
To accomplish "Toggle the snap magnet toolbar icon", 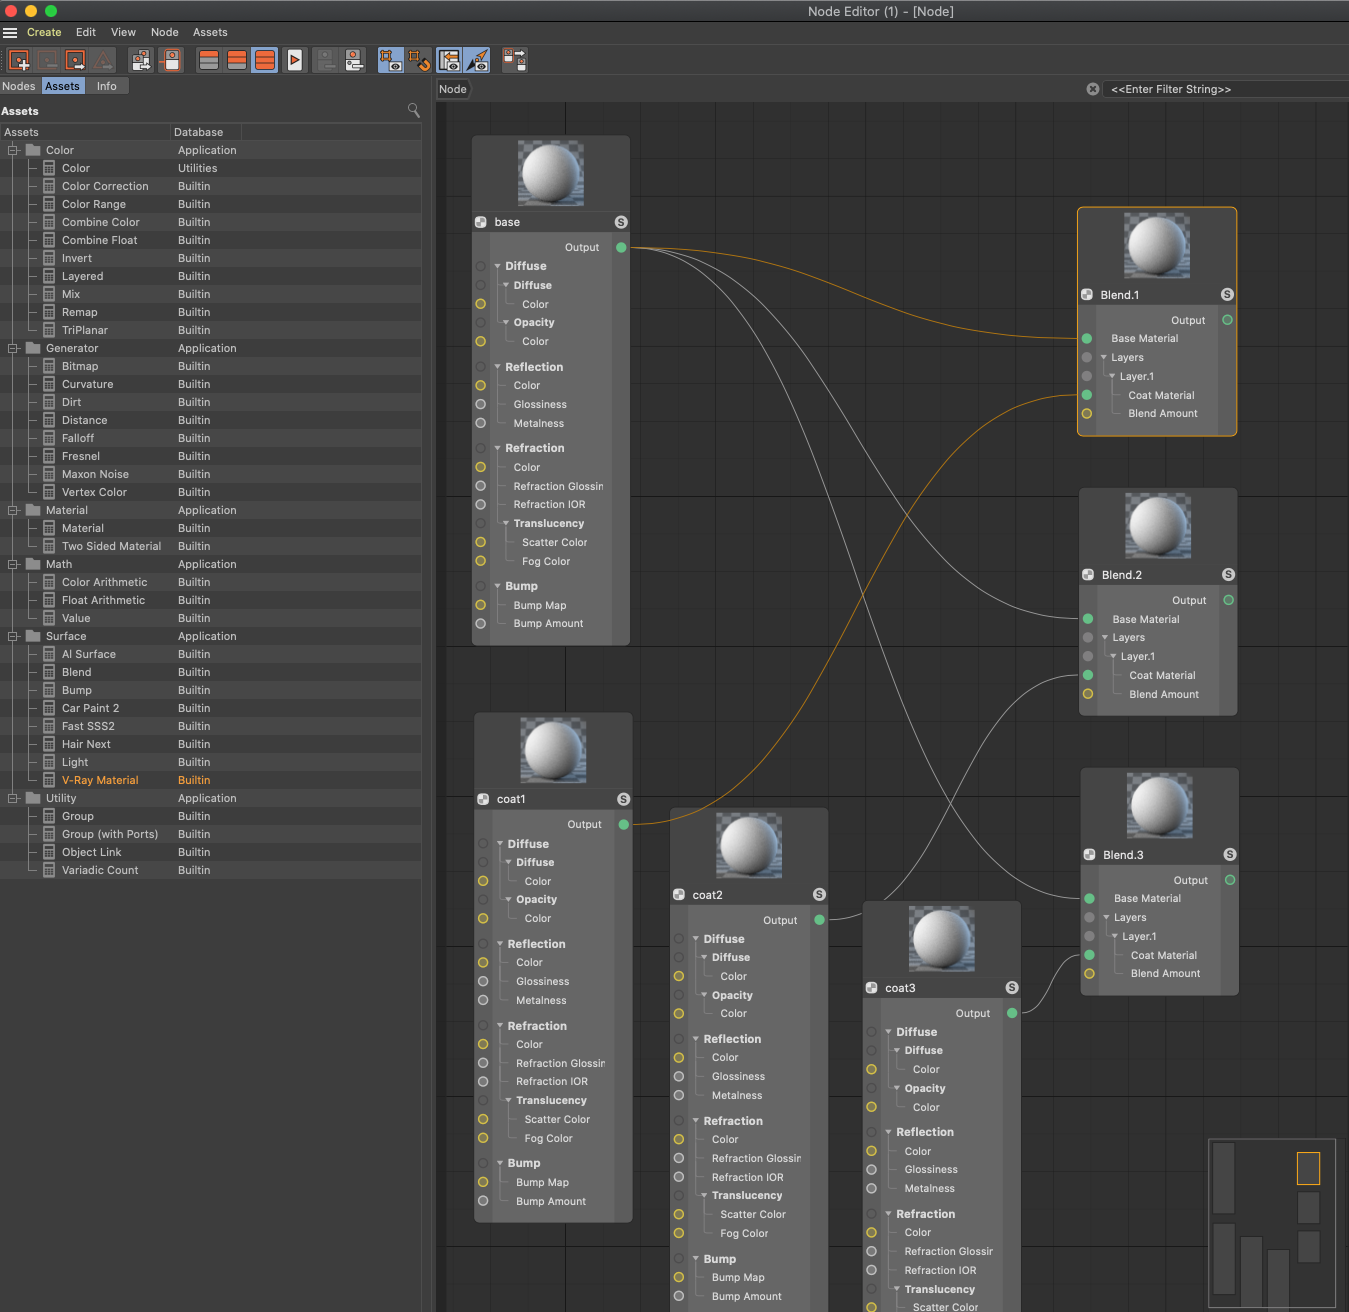I will [419, 60].
